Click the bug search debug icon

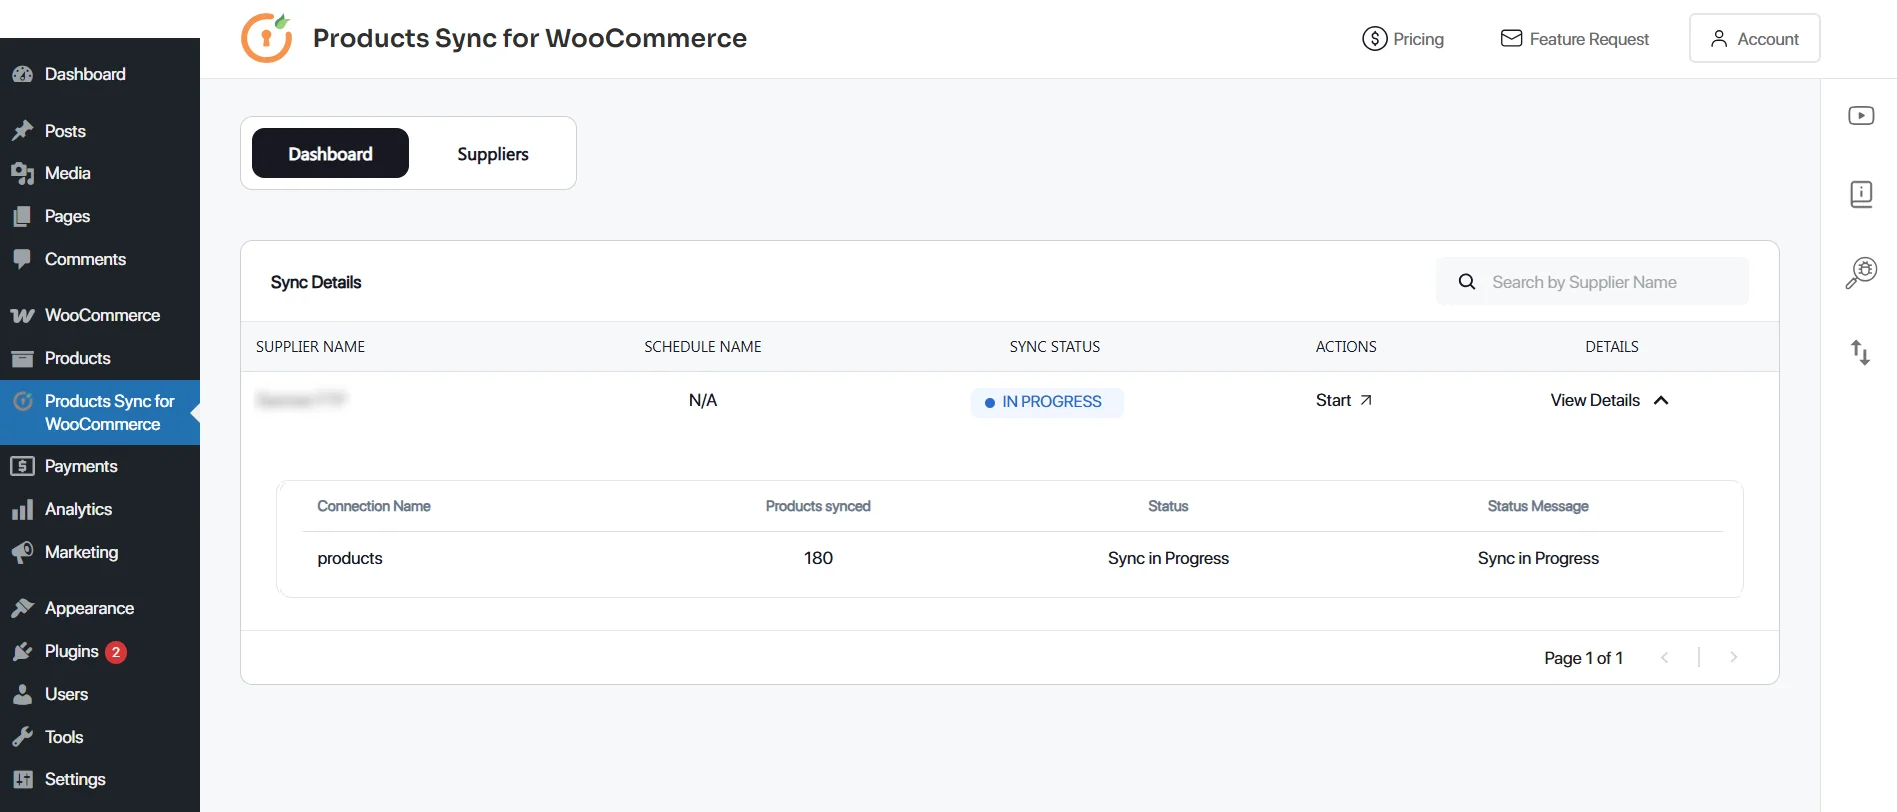coord(1861,272)
